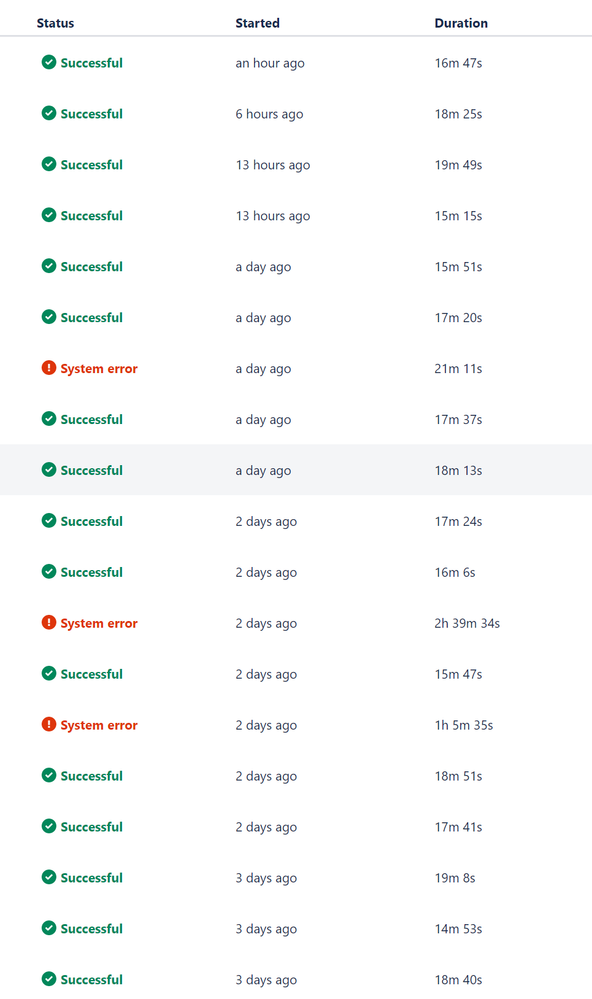The width and height of the screenshot is (592, 999).
Task: Click the Started column header
Action: click(257, 22)
